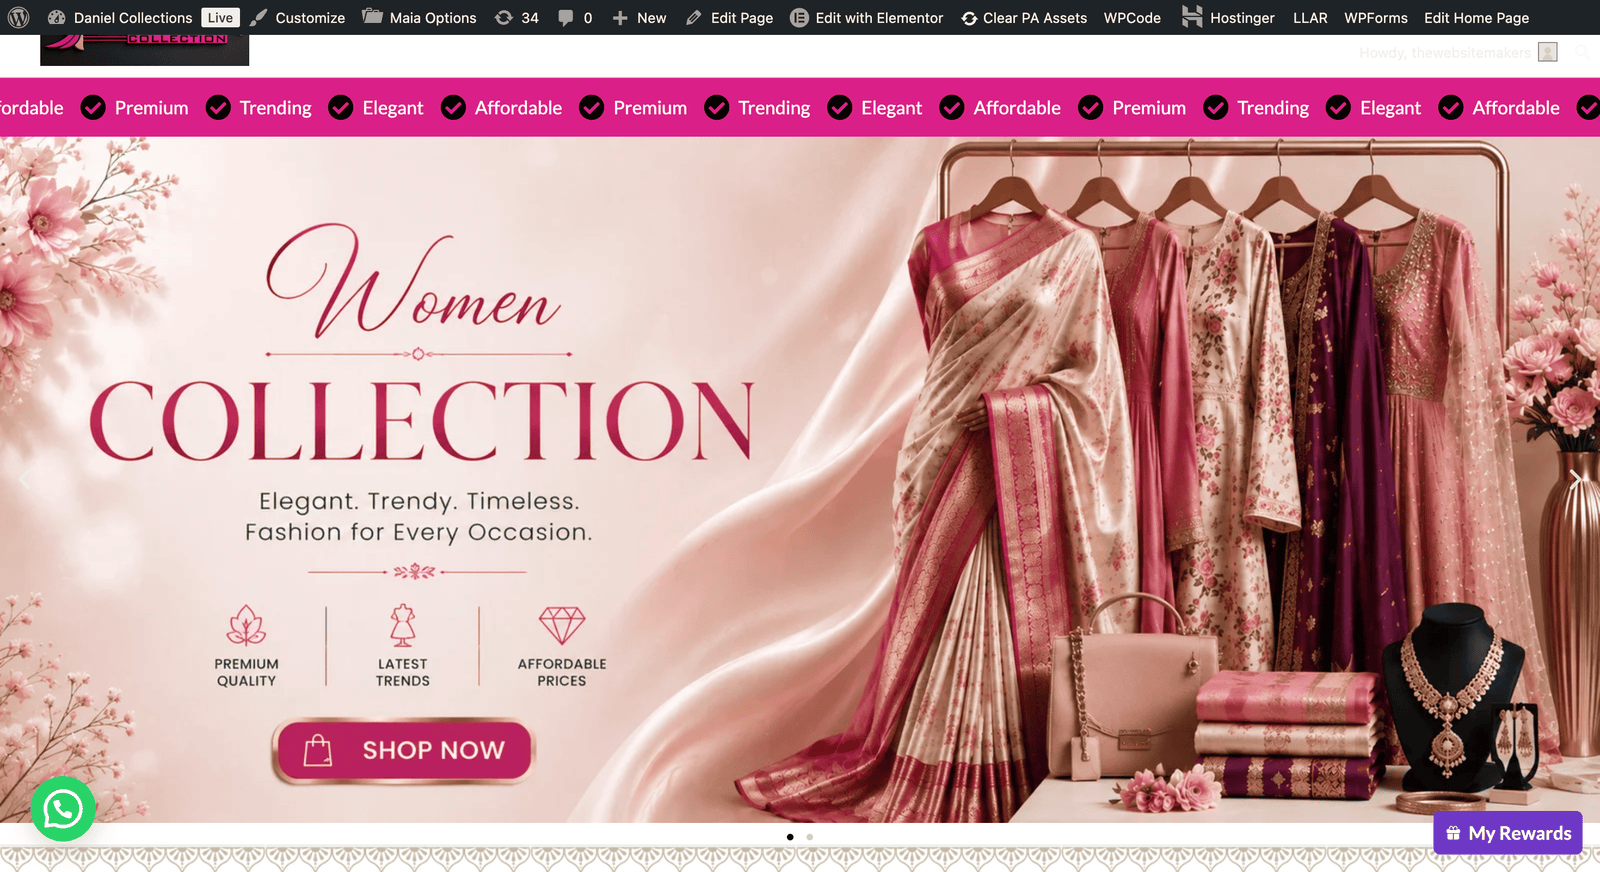Go back with the previous slide arrow

click(24, 480)
